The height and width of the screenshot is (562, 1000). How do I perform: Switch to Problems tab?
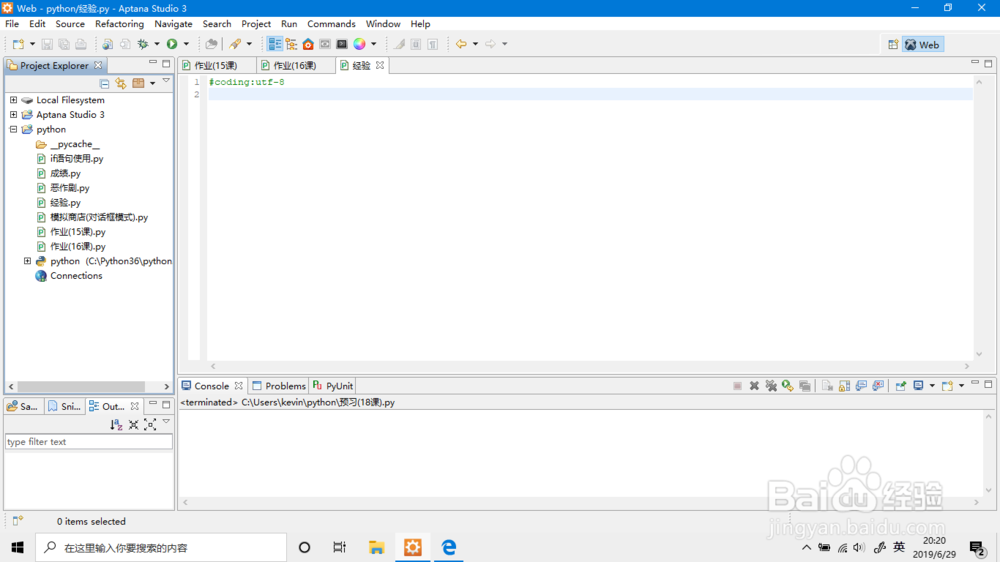pos(279,386)
